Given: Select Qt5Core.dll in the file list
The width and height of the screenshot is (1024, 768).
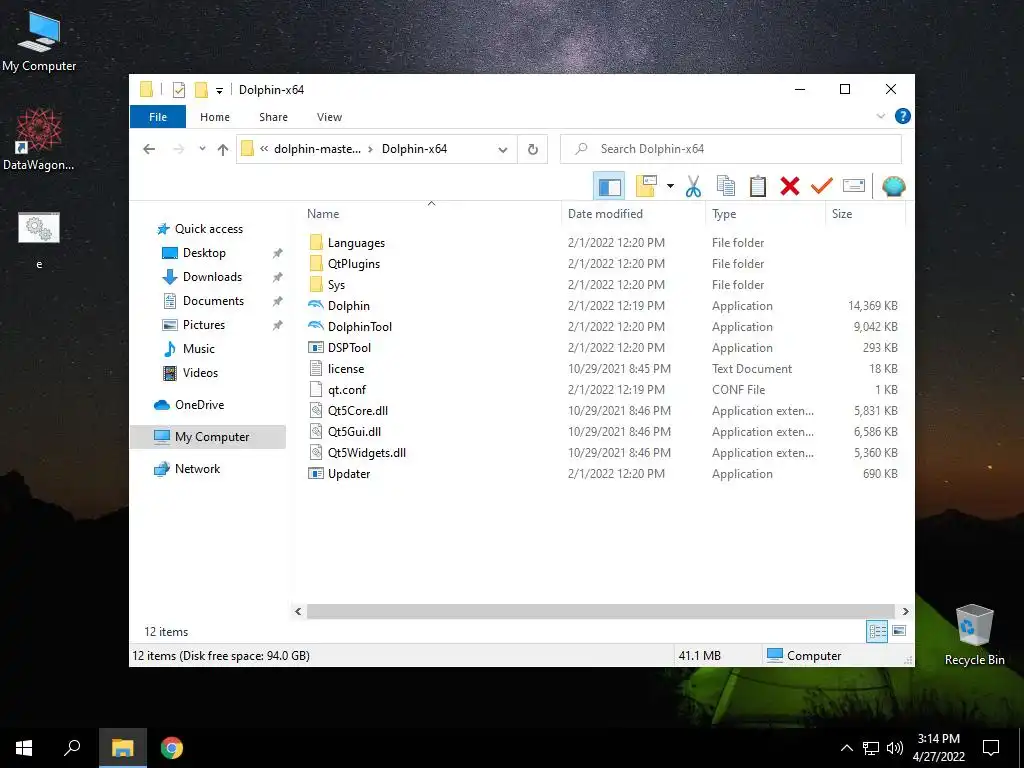Looking at the screenshot, I should [357, 411].
